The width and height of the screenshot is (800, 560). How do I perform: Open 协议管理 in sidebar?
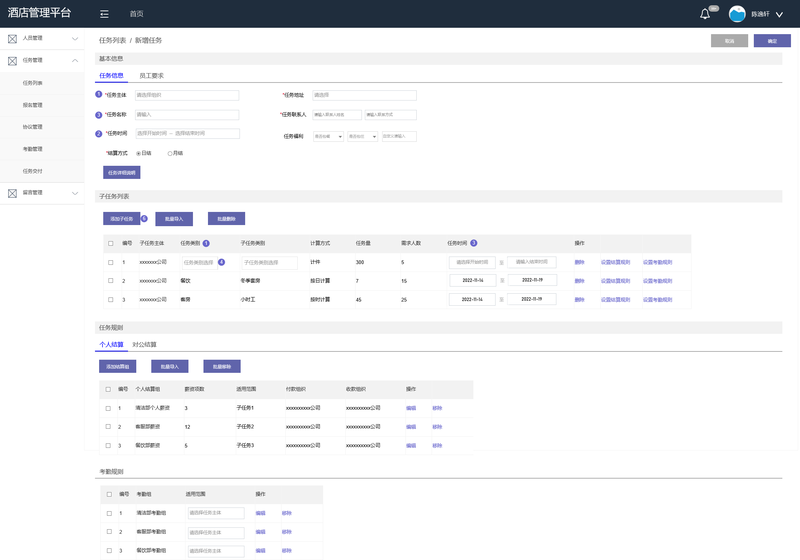click(32, 127)
